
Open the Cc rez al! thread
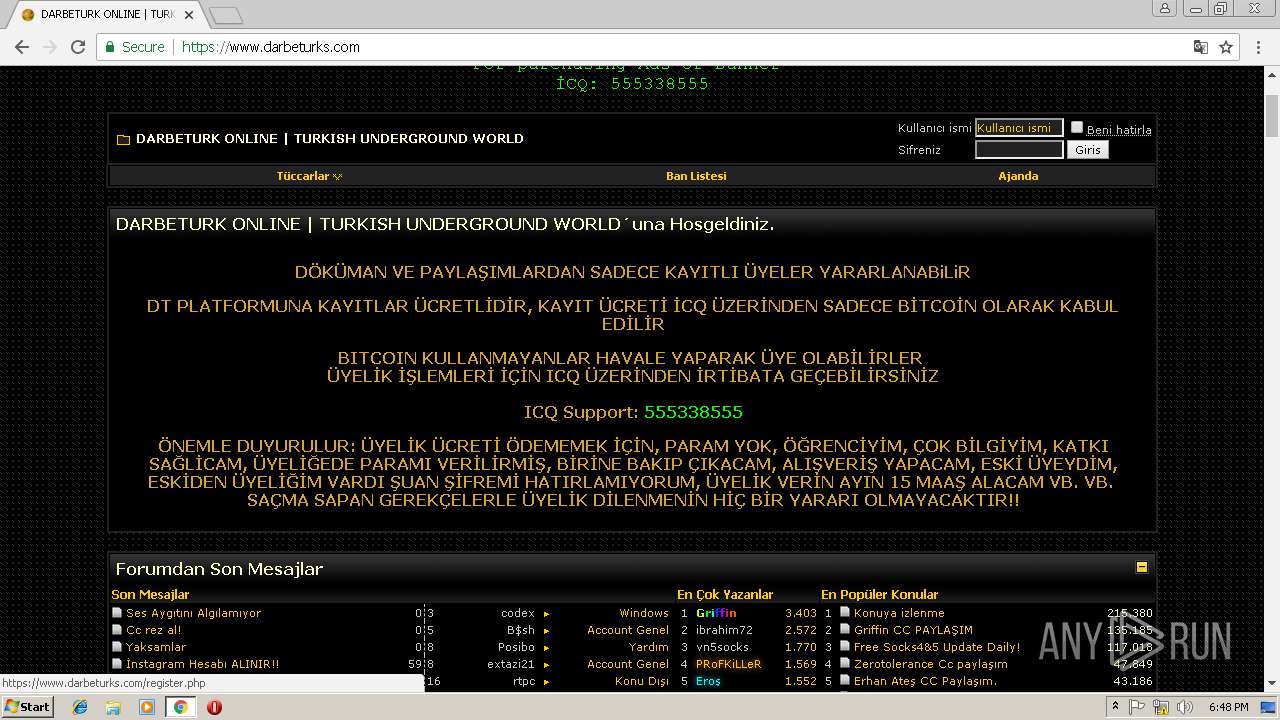tap(154, 630)
